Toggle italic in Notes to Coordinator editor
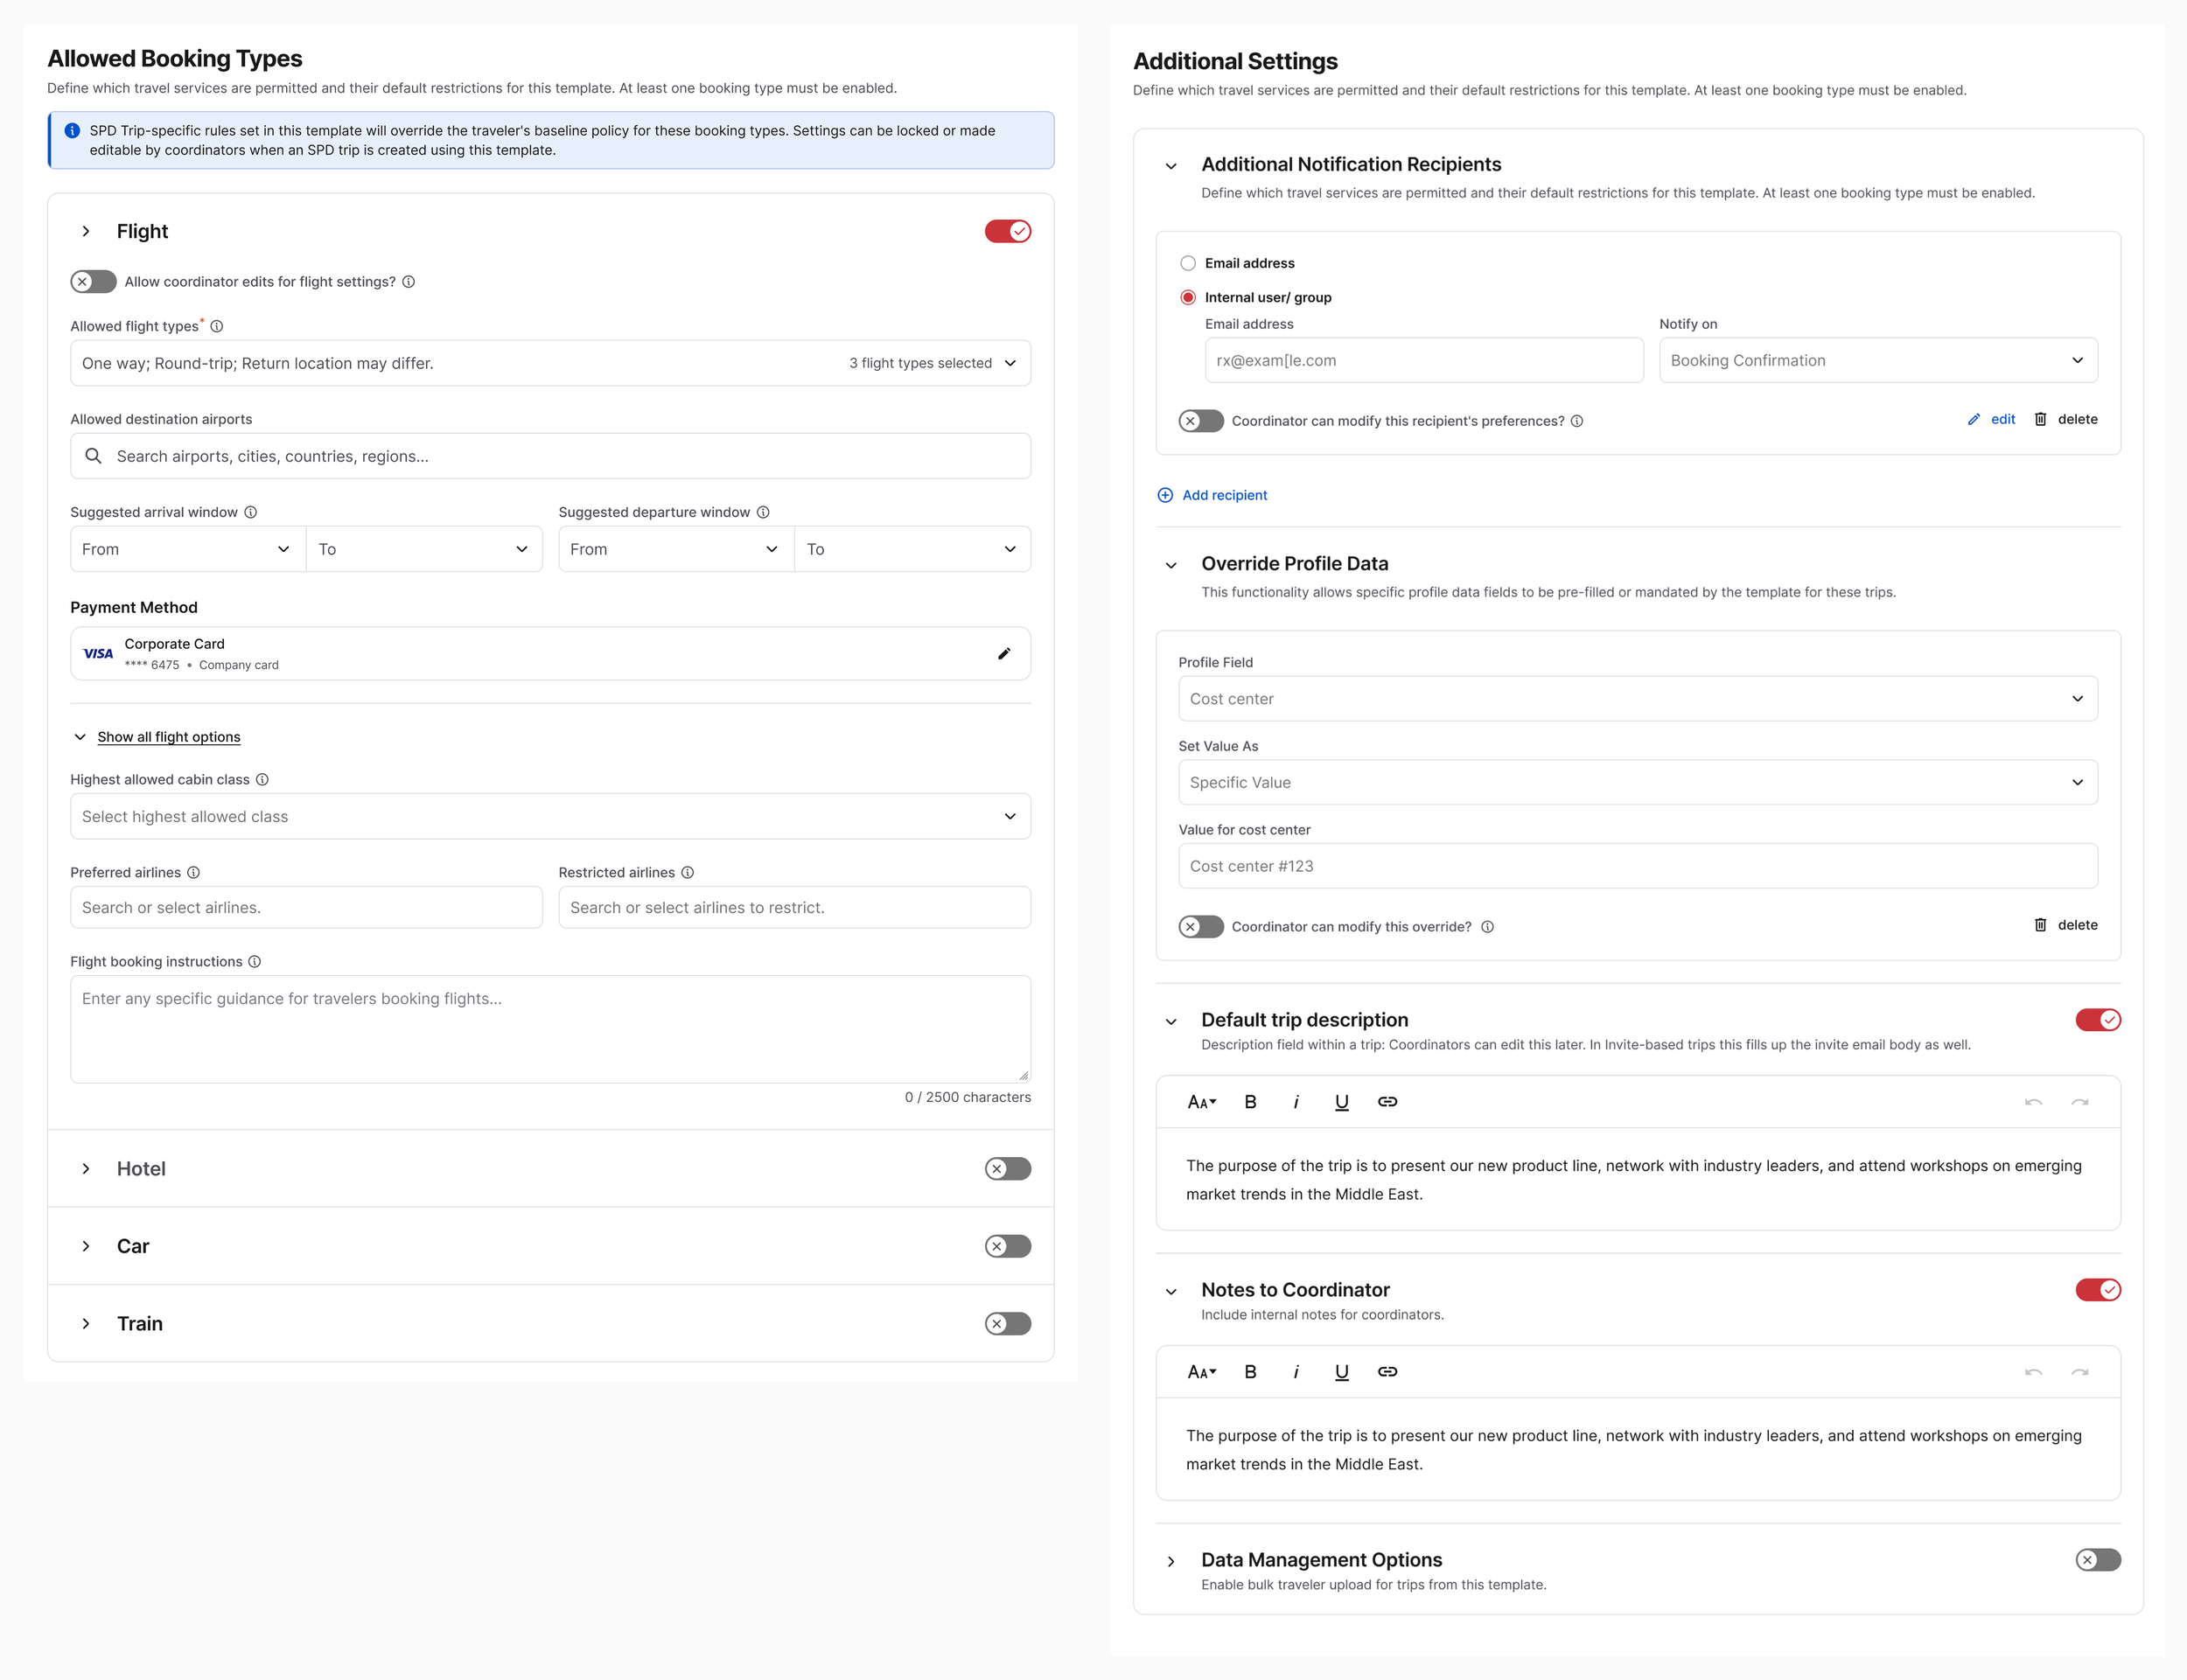Image resolution: width=2187 pixels, height=1680 pixels. pos(1296,1372)
